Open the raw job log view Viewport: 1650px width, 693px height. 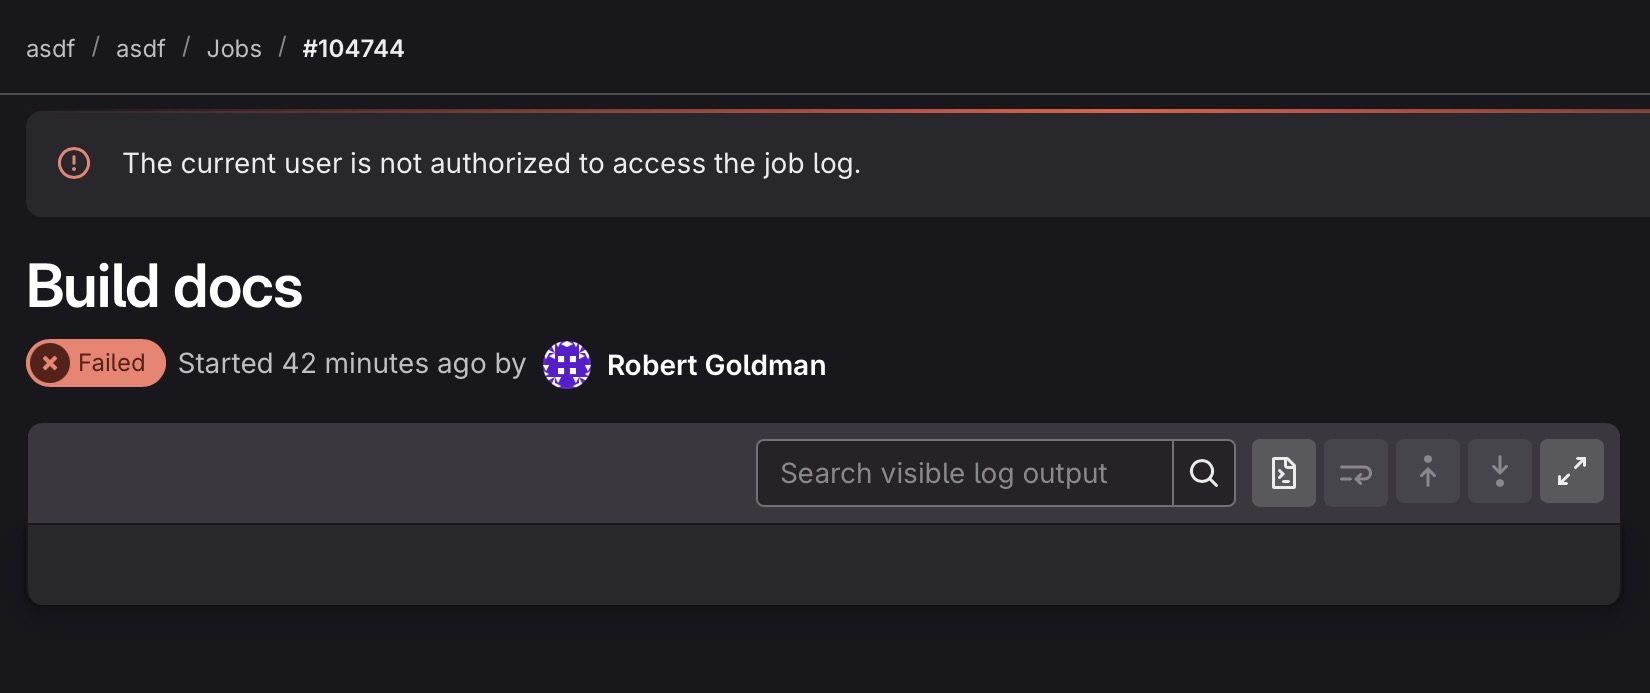point(1284,473)
